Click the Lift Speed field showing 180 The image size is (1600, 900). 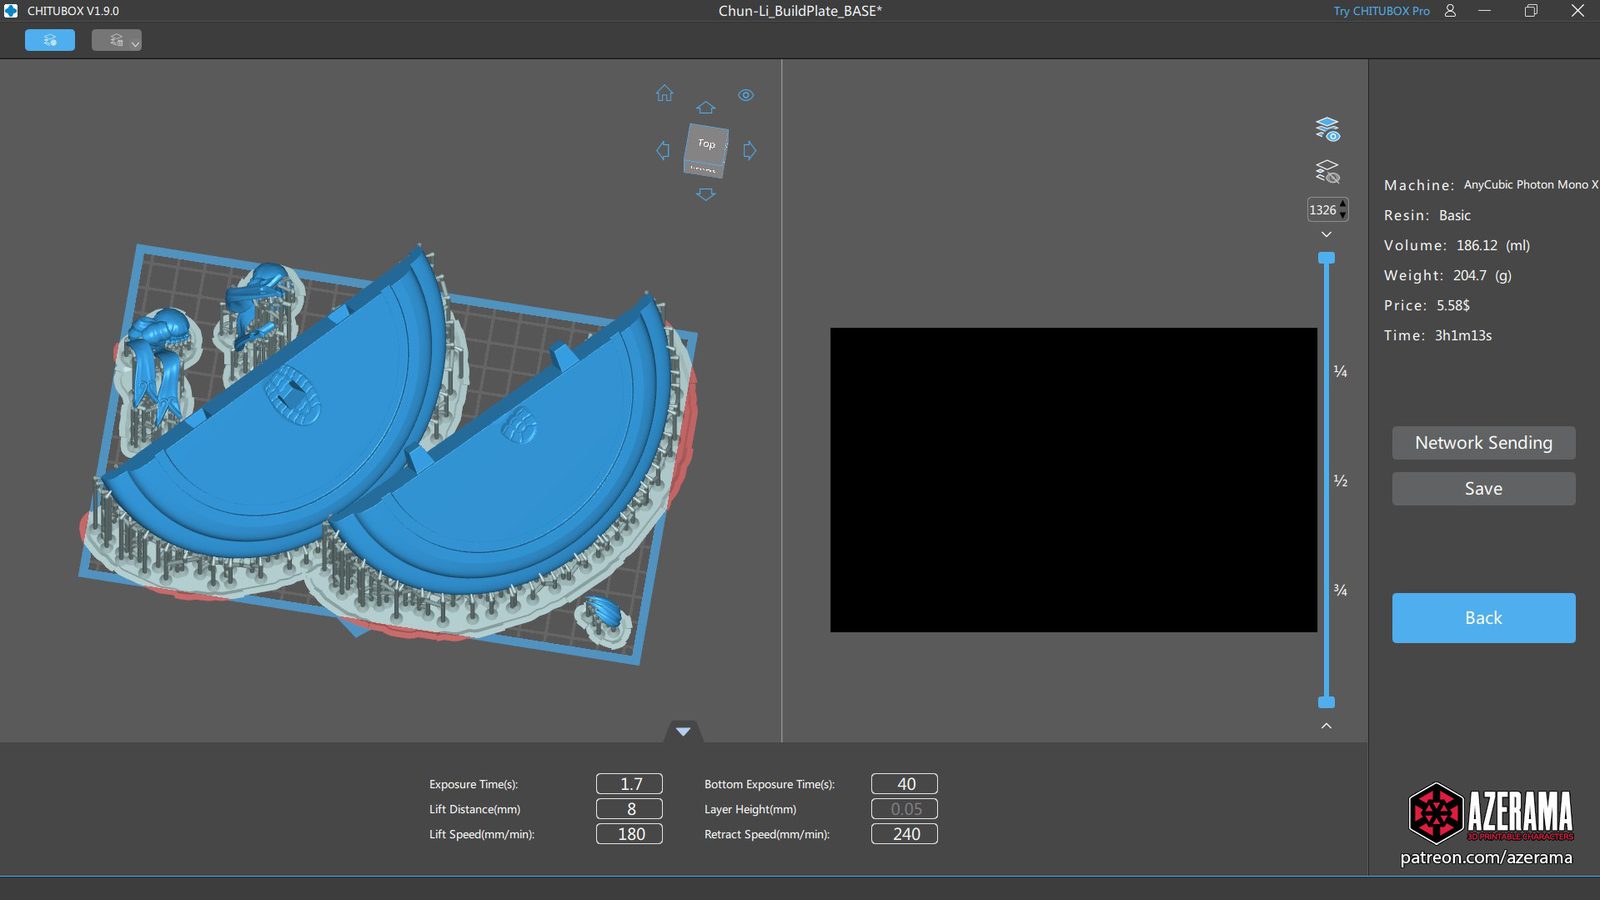point(629,834)
